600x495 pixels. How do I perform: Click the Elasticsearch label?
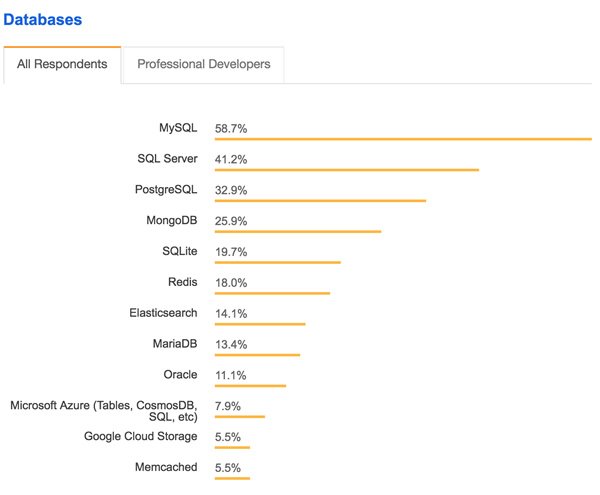tap(163, 313)
